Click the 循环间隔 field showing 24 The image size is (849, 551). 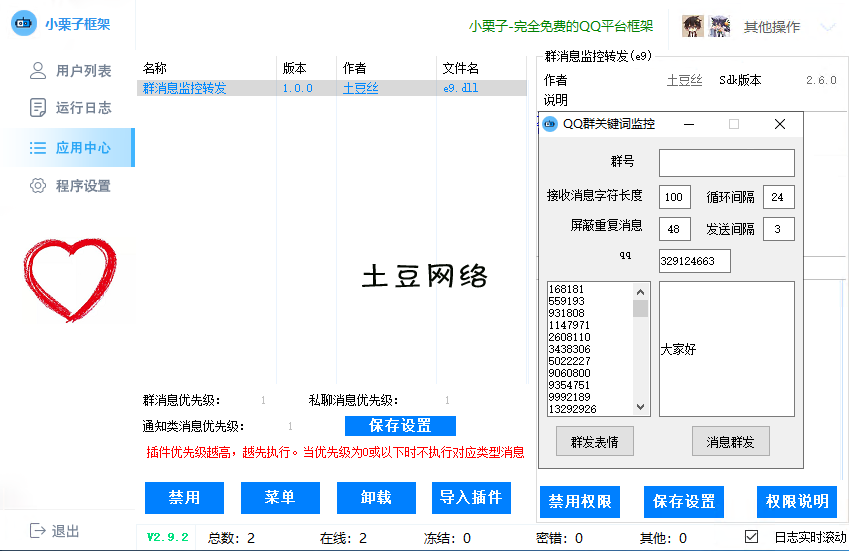[779, 197]
